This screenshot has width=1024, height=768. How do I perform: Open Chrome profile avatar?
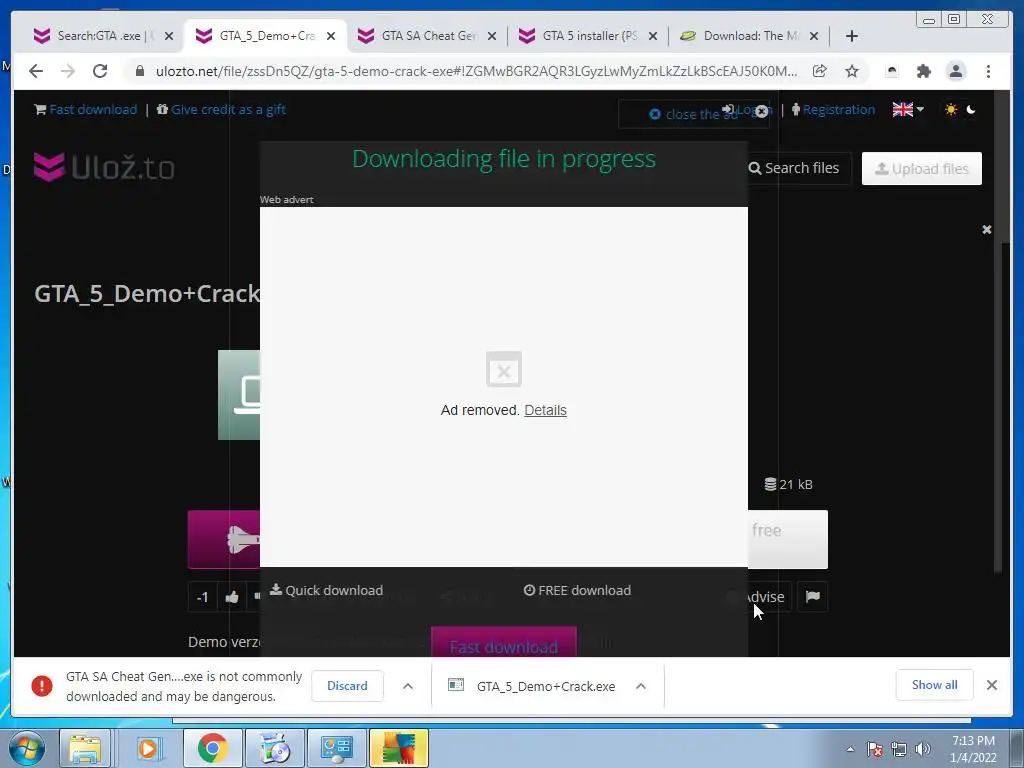point(955,71)
